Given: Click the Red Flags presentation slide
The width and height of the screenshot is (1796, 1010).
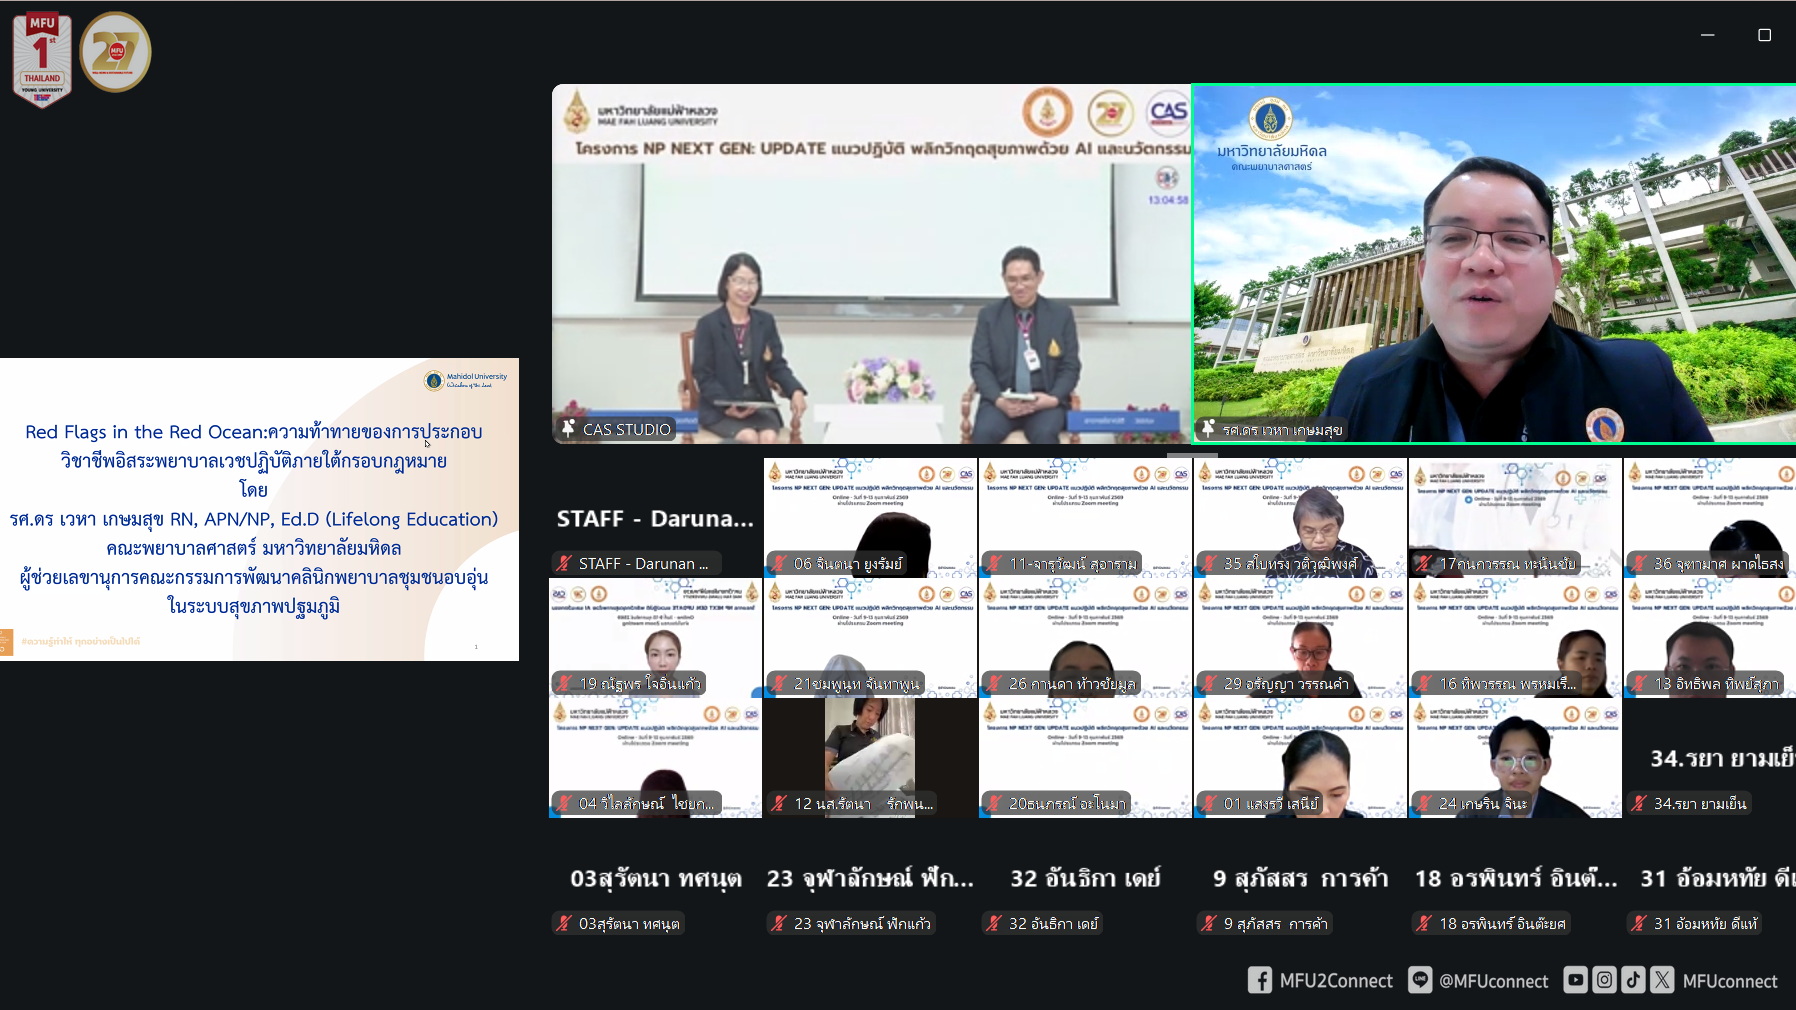Looking at the screenshot, I should click(259, 509).
